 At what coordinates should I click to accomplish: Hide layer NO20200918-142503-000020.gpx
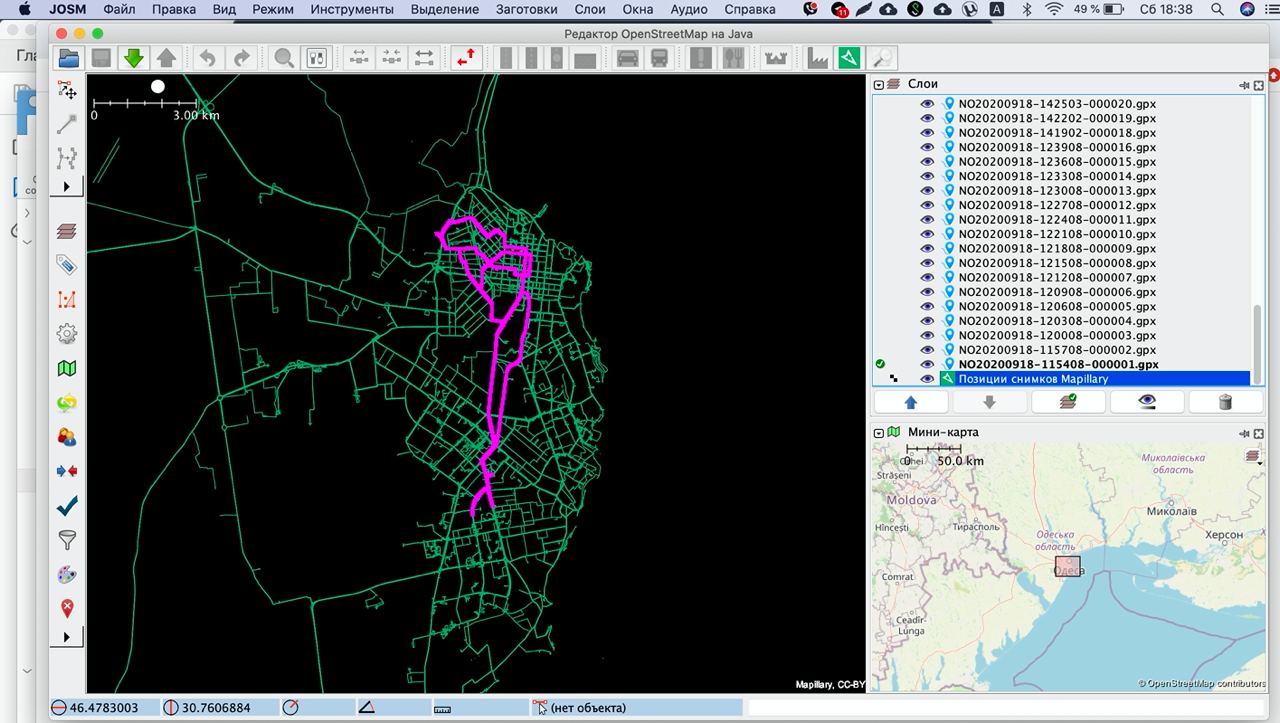point(927,103)
